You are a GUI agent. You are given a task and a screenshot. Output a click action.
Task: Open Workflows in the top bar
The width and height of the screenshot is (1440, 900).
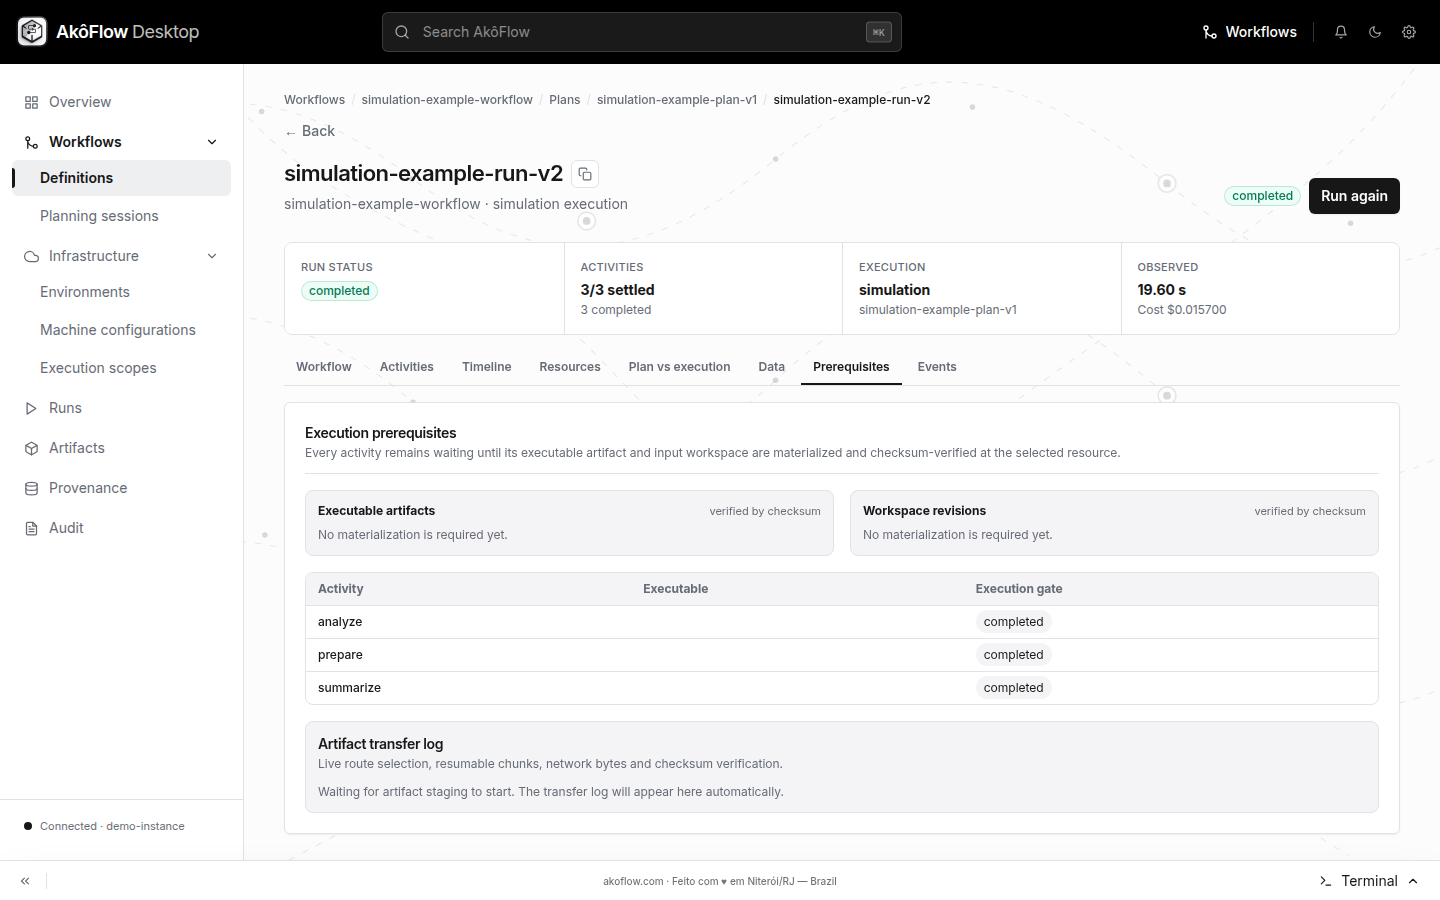pos(1250,32)
